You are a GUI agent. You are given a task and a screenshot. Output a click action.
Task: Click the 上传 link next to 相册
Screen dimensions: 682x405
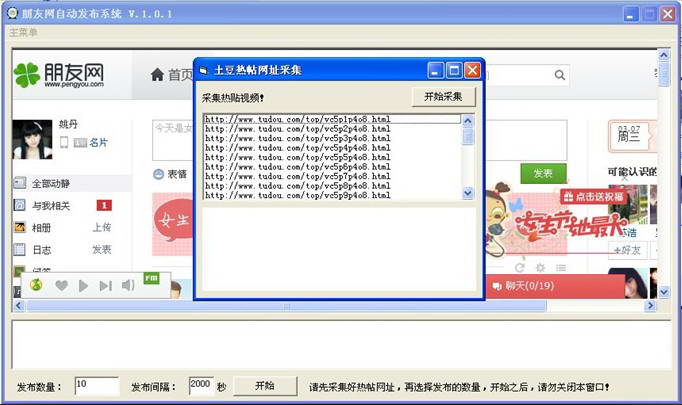102,227
